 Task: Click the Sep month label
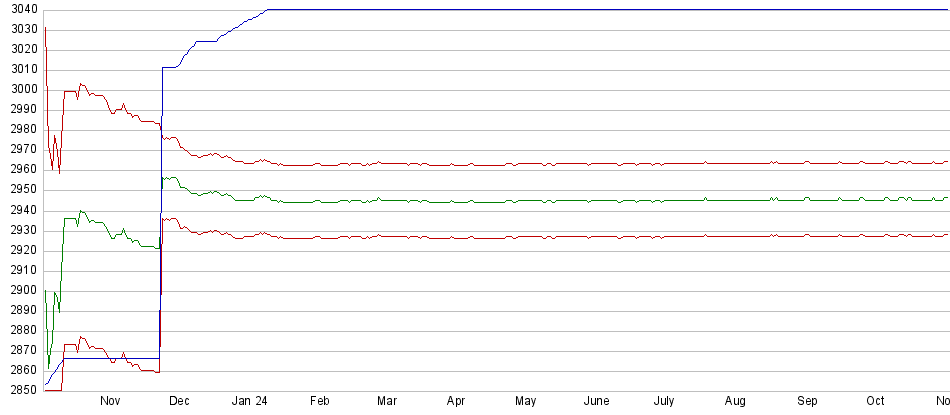pyautogui.click(x=806, y=401)
